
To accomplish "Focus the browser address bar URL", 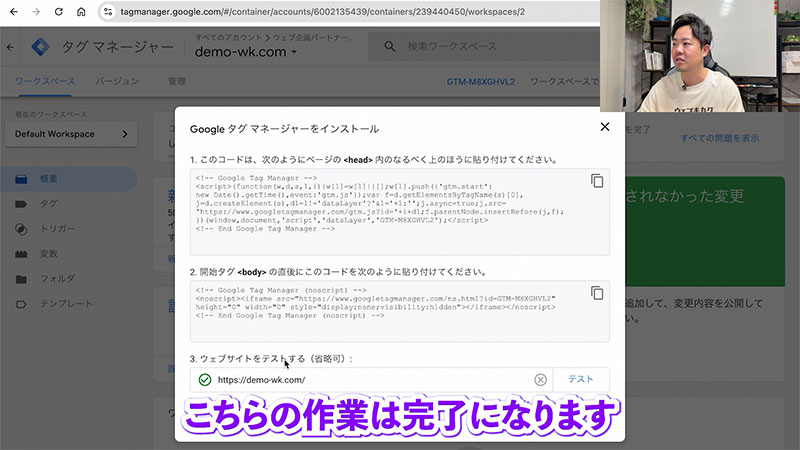I will (322, 12).
